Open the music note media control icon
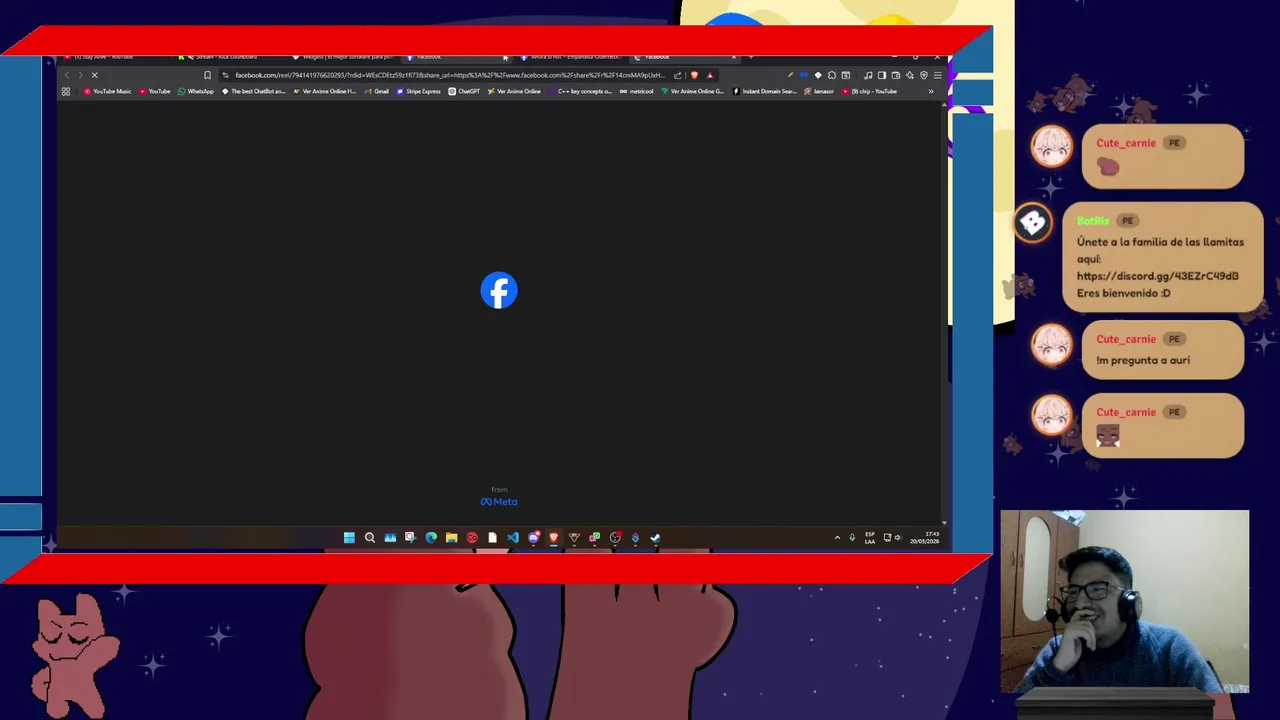The width and height of the screenshot is (1280, 720). point(868,75)
